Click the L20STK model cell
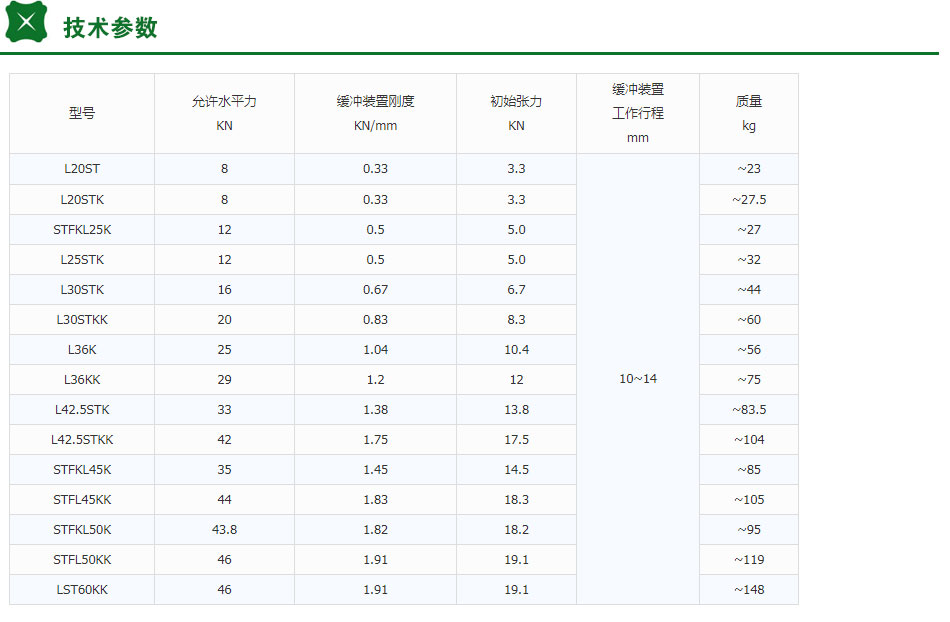 pyautogui.click(x=82, y=200)
